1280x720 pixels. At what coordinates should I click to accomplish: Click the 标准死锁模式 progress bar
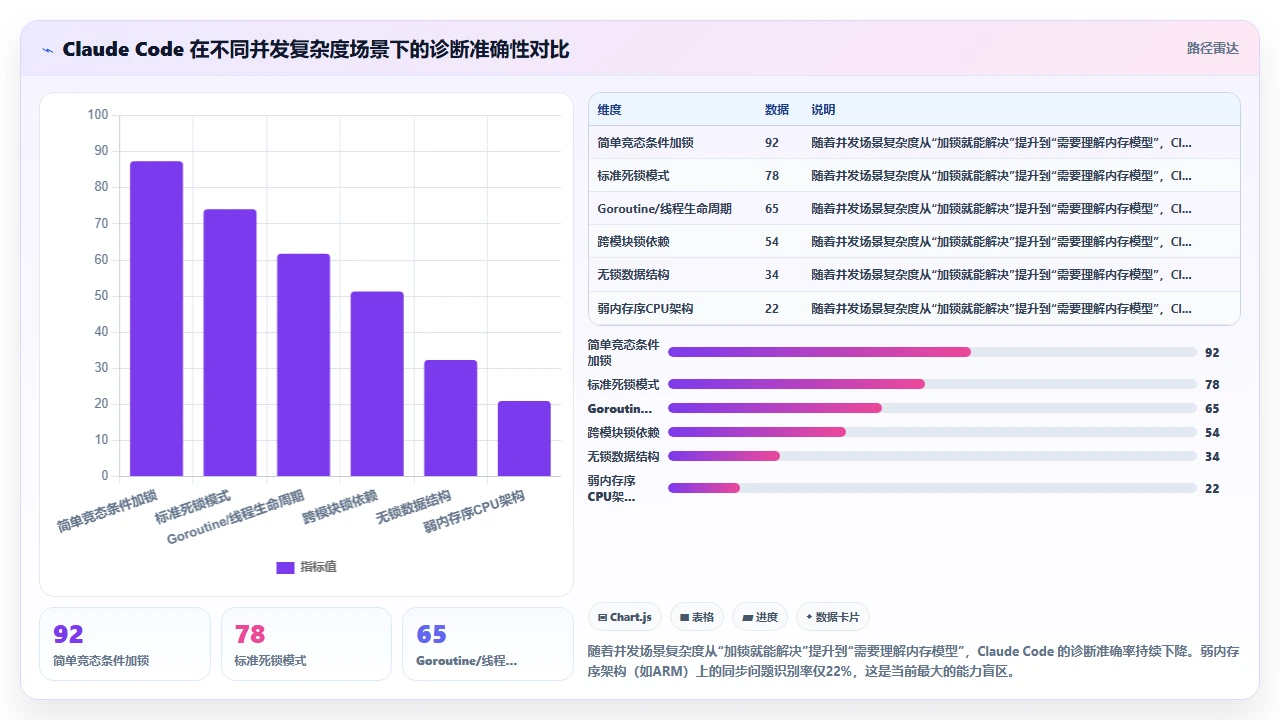tap(932, 384)
